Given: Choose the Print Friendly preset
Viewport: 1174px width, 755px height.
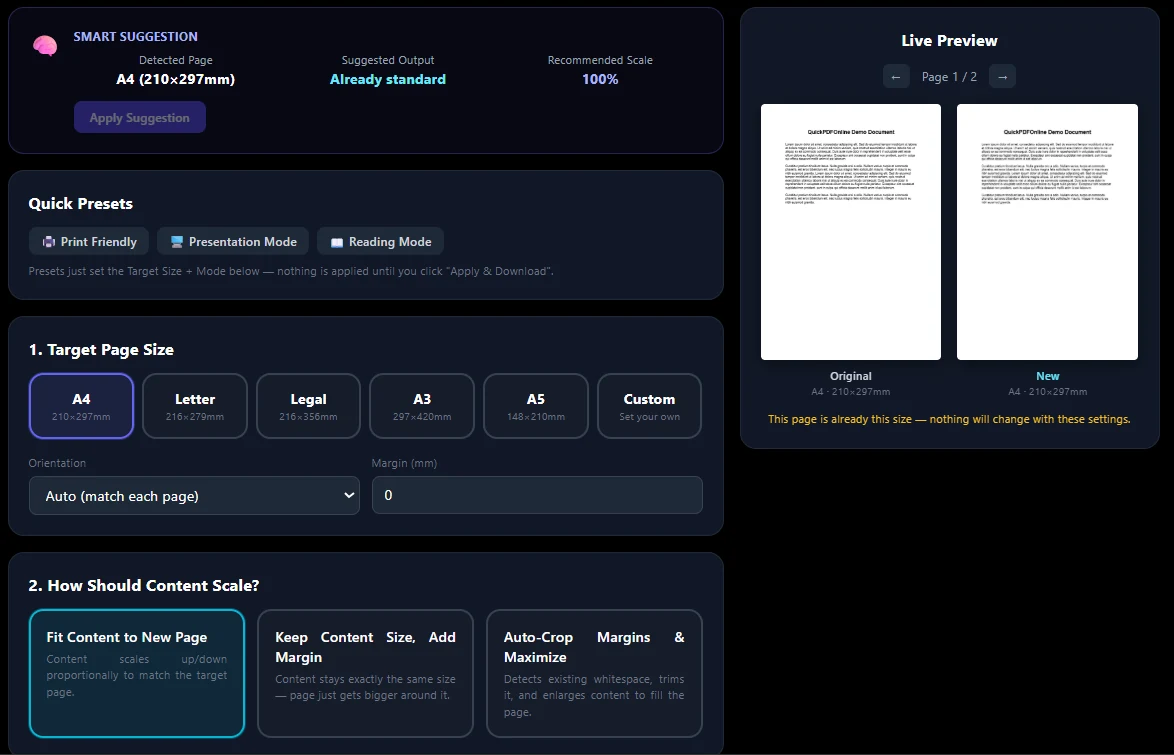Looking at the screenshot, I should [x=89, y=241].
